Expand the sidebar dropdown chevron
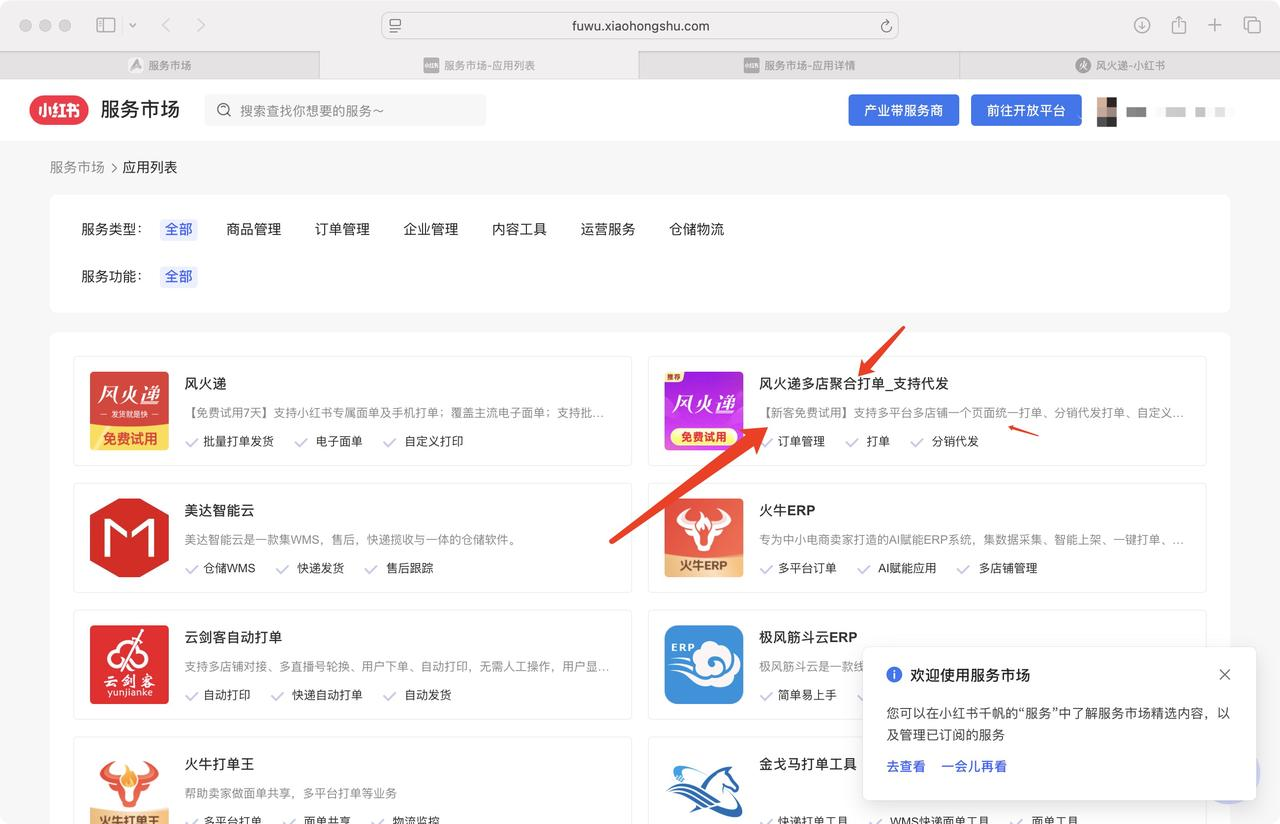This screenshot has width=1280, height=824. [x=133, y=25]
